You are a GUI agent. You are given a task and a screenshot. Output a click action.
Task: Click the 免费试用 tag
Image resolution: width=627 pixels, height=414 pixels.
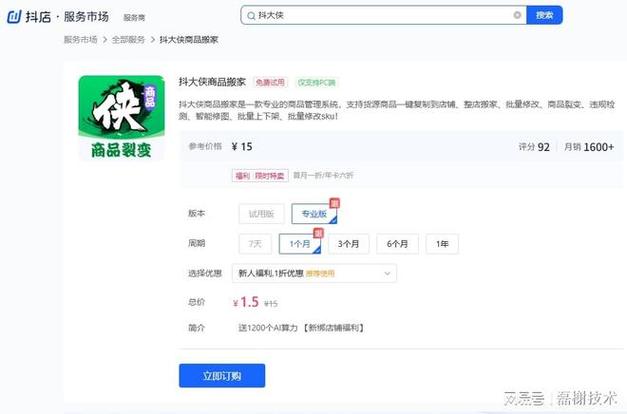click(270, 82)
